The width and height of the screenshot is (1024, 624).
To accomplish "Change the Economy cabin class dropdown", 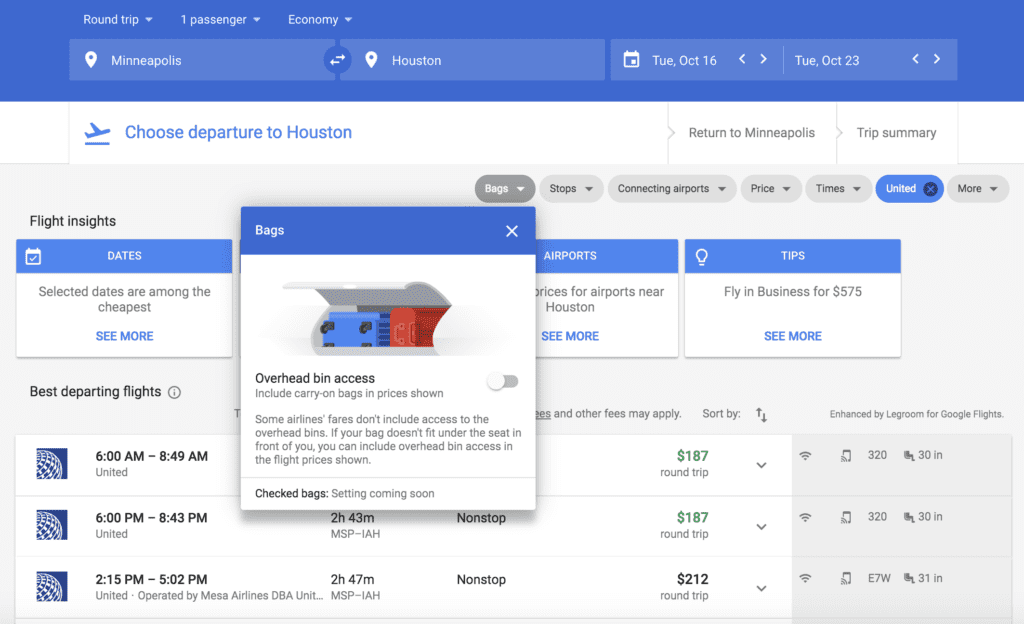I will (320, 20).
